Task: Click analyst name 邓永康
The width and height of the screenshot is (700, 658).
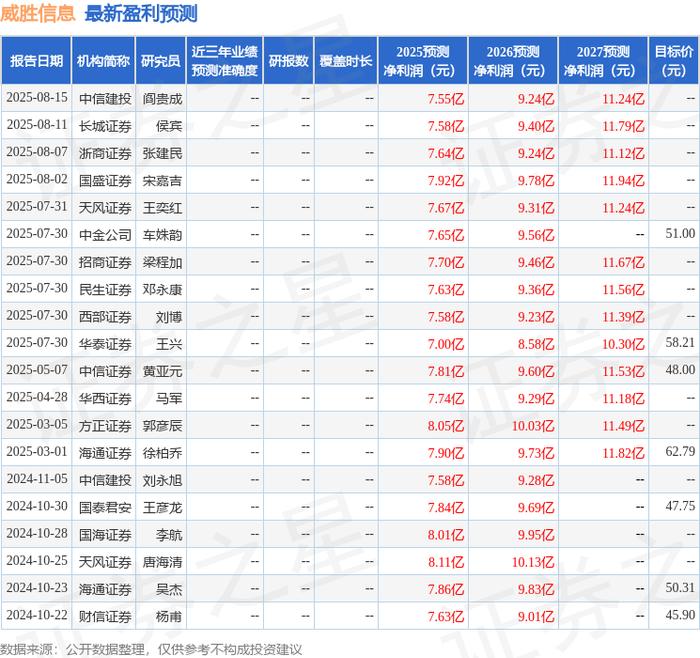Action: [x=162, y=289]
